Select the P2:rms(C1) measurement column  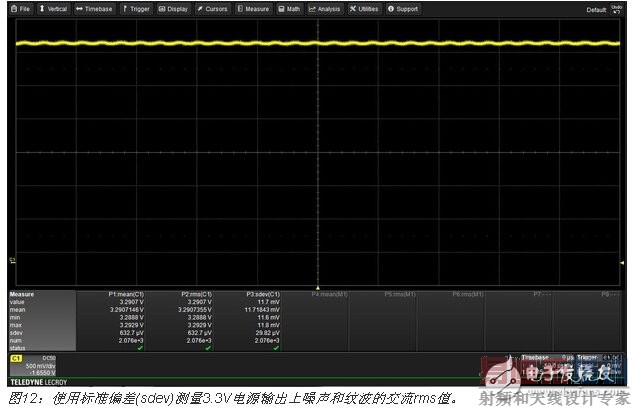pyautogui.click(x=178, y=321)
